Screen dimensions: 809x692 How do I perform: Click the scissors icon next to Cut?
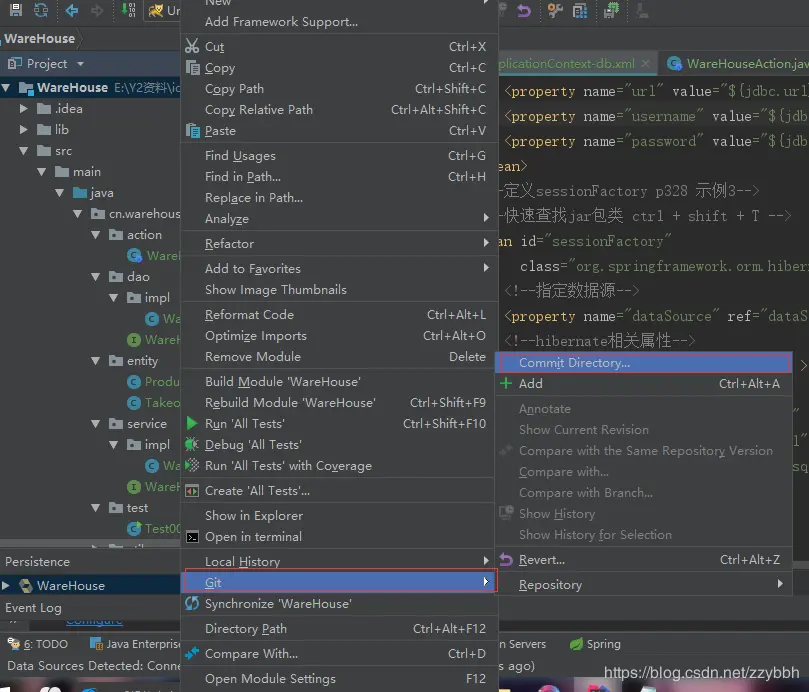192,46
